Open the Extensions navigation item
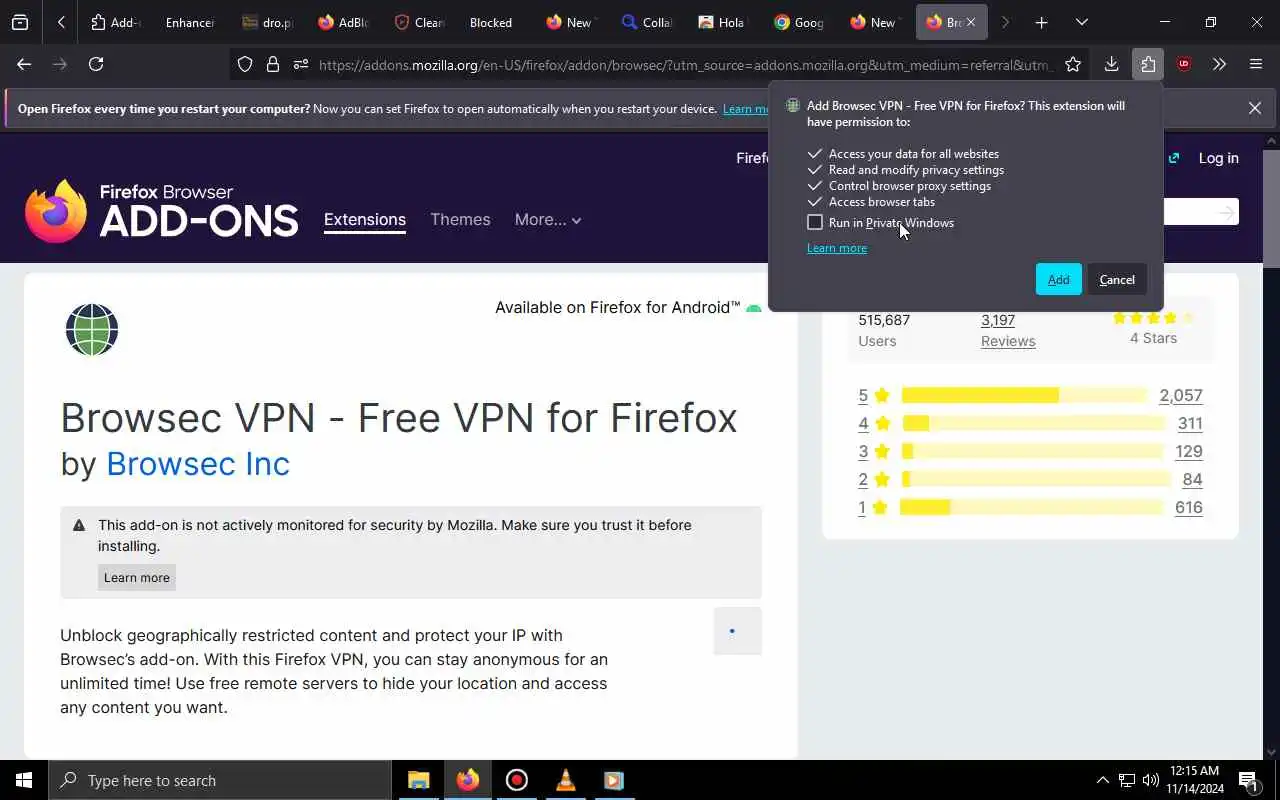Viewport: 1280px width, 800px height. tap(365, 219)
